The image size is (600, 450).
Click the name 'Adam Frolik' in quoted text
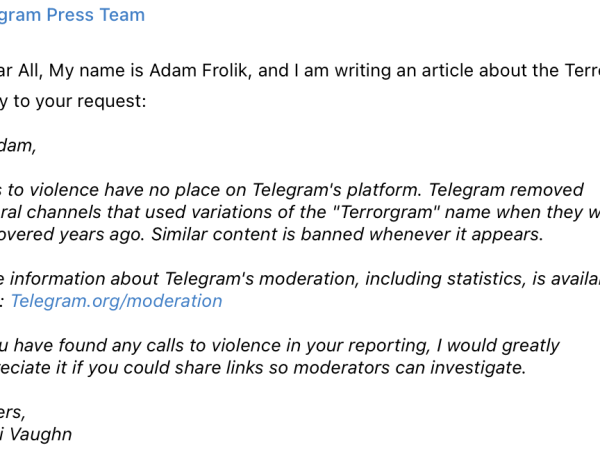pyautogui.click(x=200, y=70)
